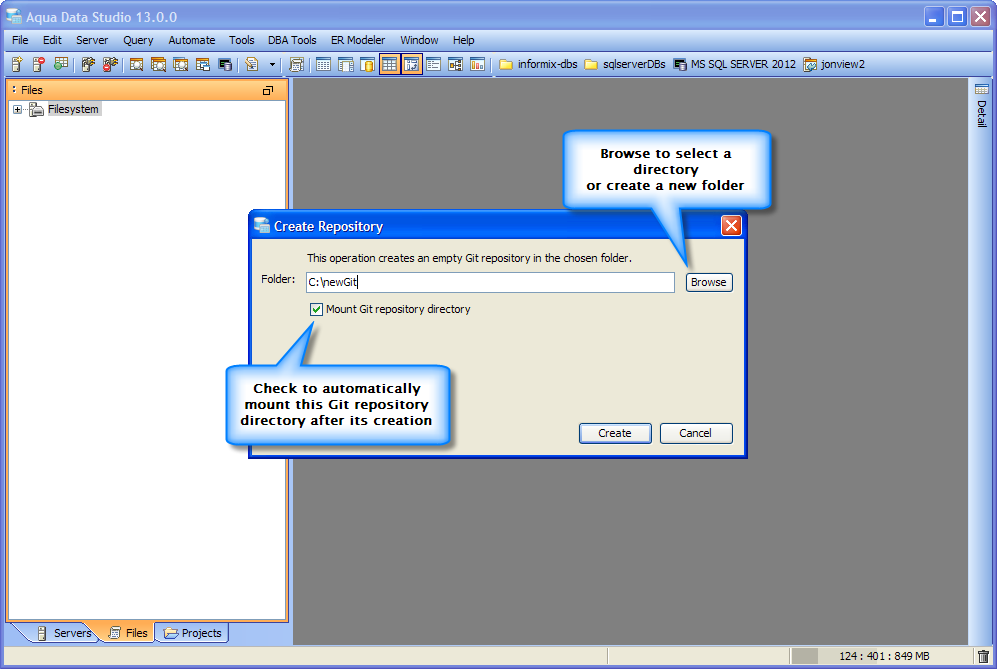
Task: Click Create to make the repository
Action: 615,433
